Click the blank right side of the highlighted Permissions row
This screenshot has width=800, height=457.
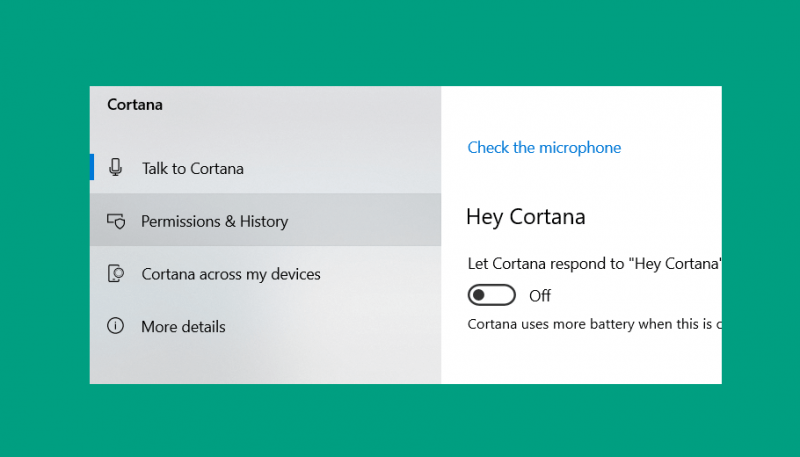[x=365, y=220]
